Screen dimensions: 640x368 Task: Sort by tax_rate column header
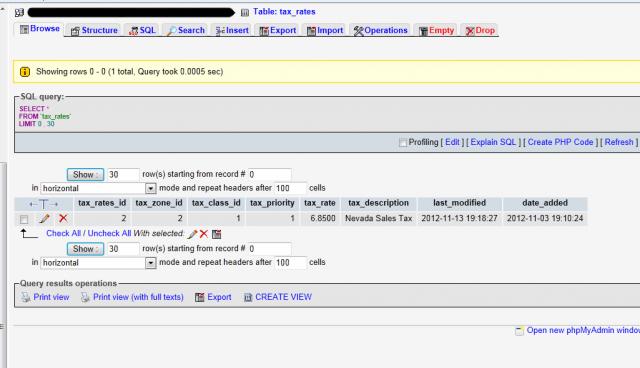(x=320, y=203)
